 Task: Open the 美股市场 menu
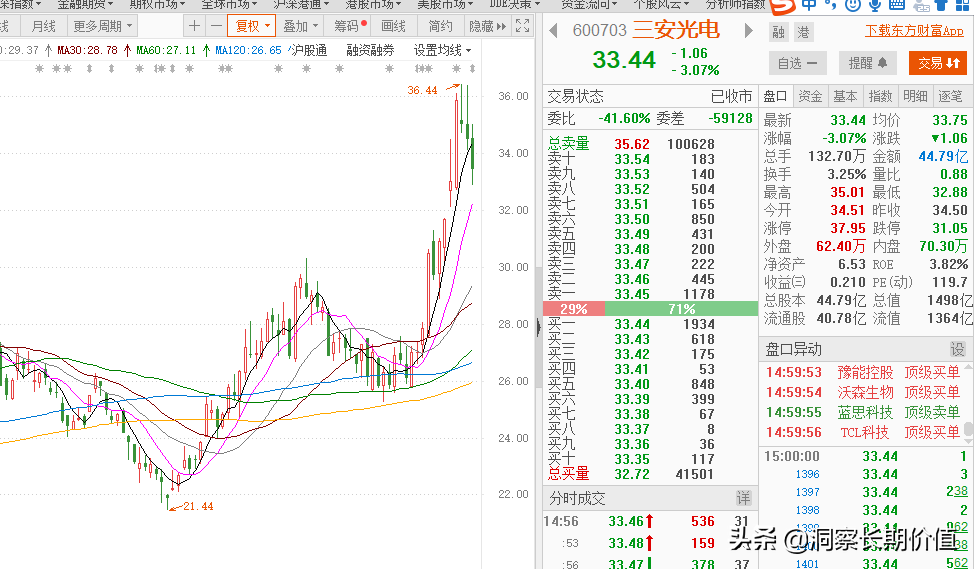click(445, 4)
